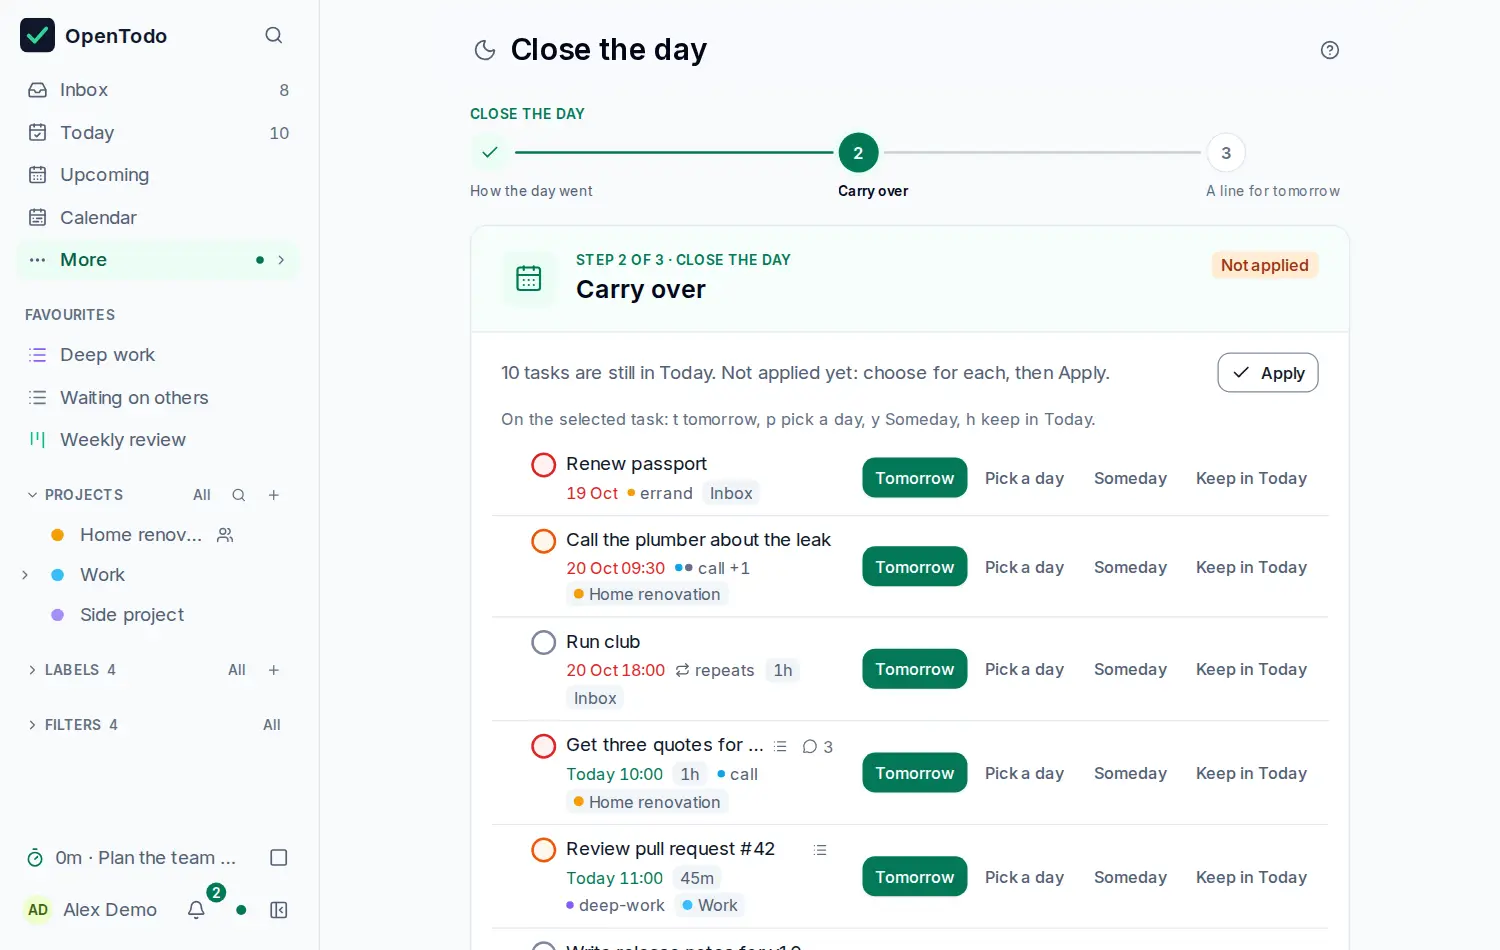The image size is (1500, 950).
Task: Open Inbox in the sidebar
Action: [x=158, y=90]
